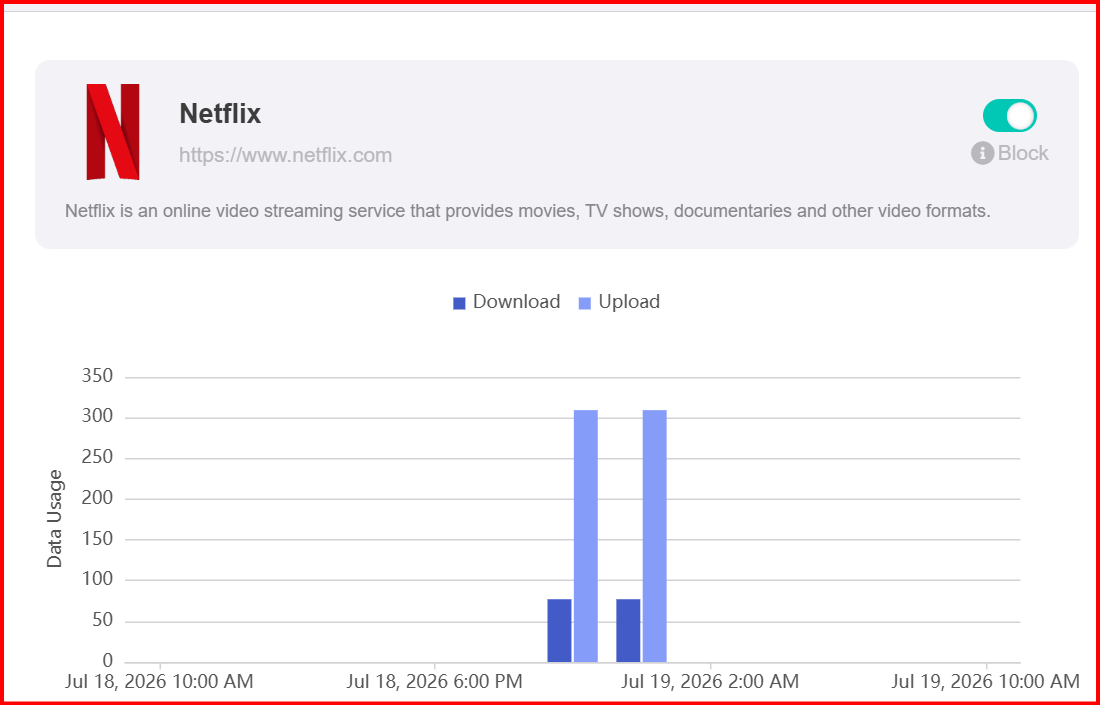This screenshot has height=705, width=1100.
Task: Hide the Upload series via its legend label
Action: pos(629,302)
